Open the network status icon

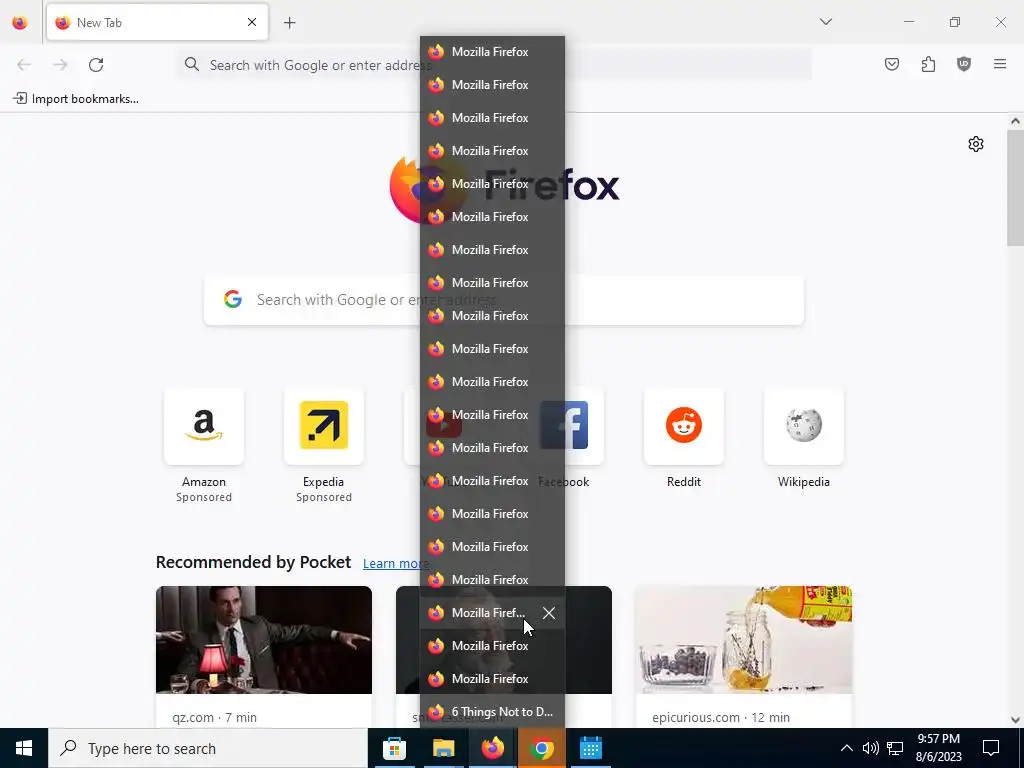pyautogui.click(x=895, y=748)
